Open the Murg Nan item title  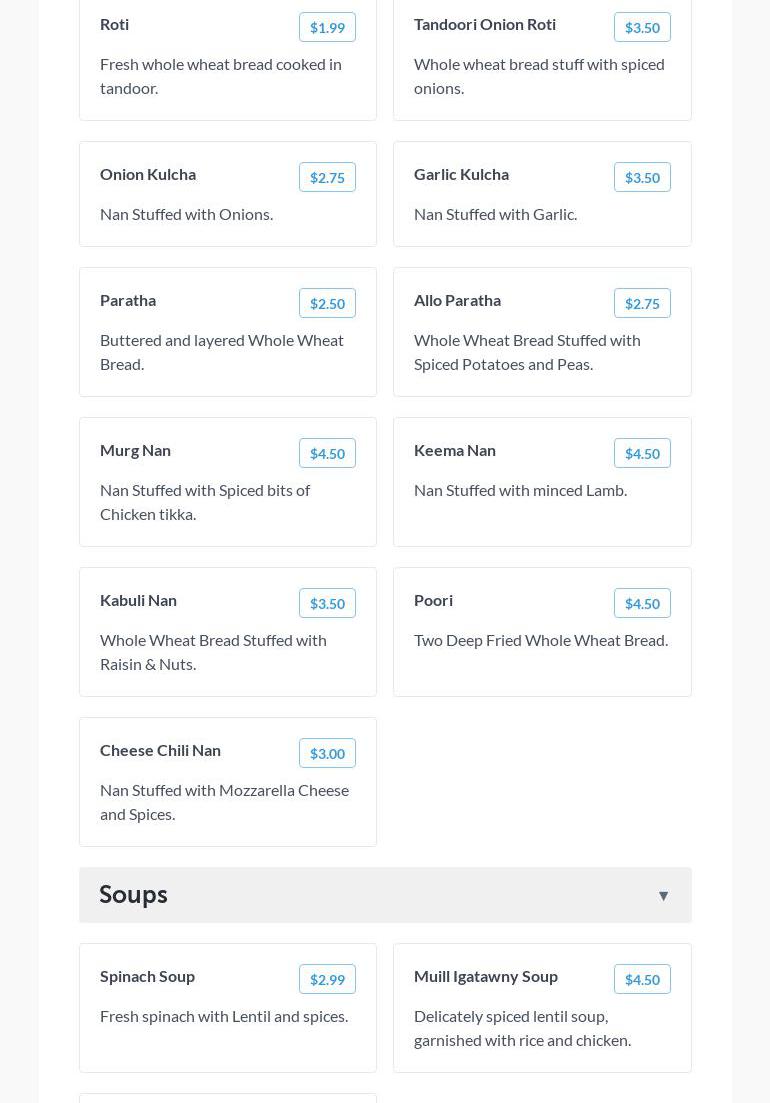135,450
